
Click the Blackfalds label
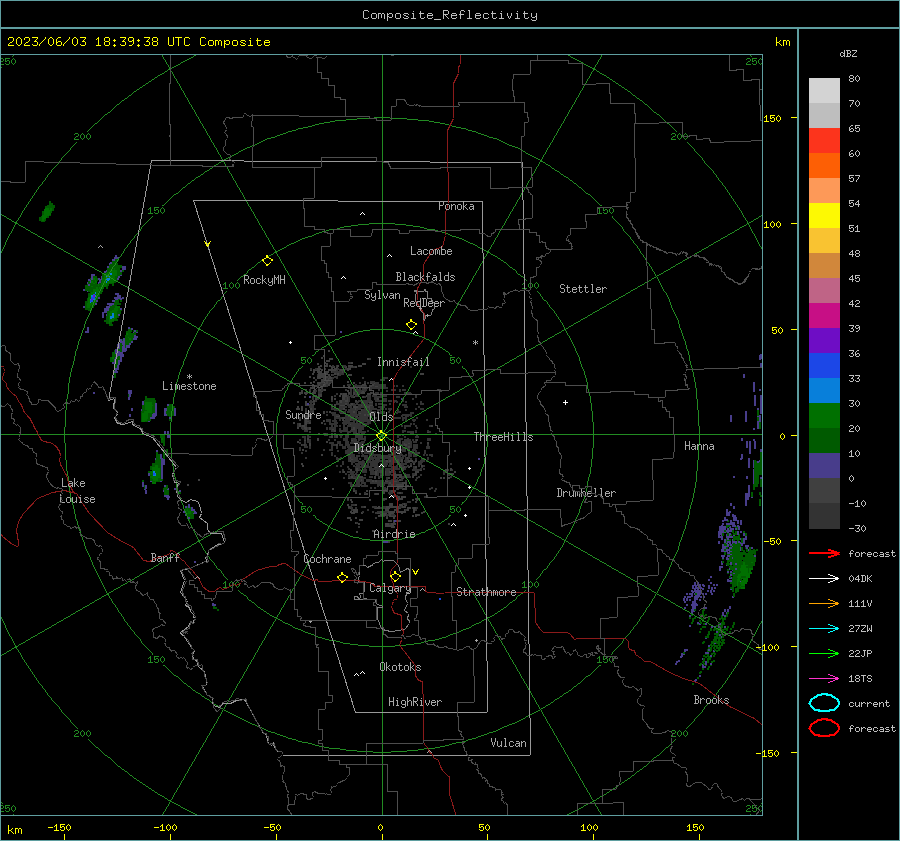click(x=425, y=277)
